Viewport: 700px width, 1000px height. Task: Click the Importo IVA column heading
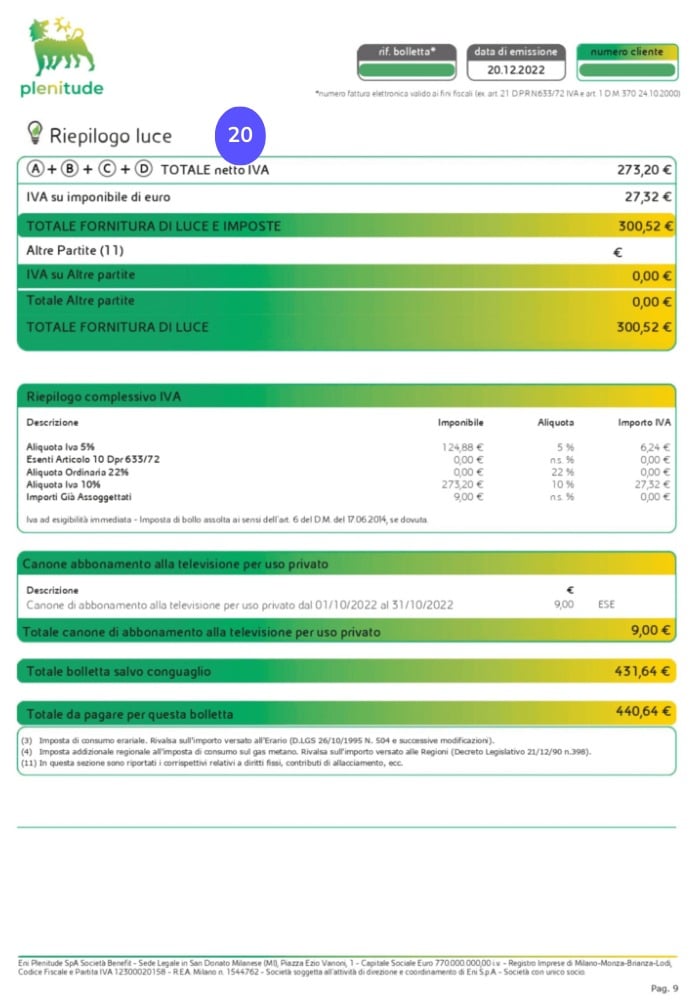click(643, 422)
